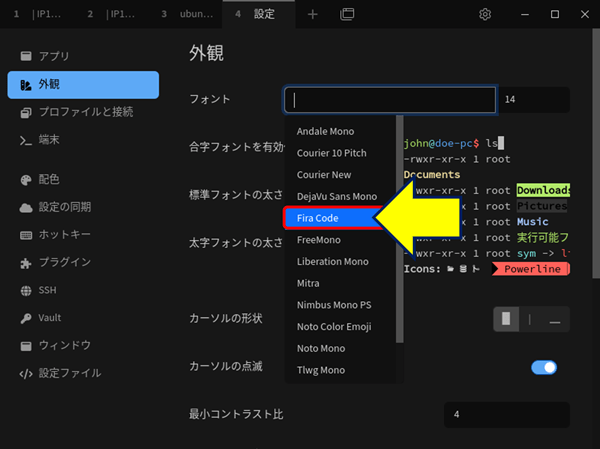Choose Courier 10 Pitch font

click(340, 153)
